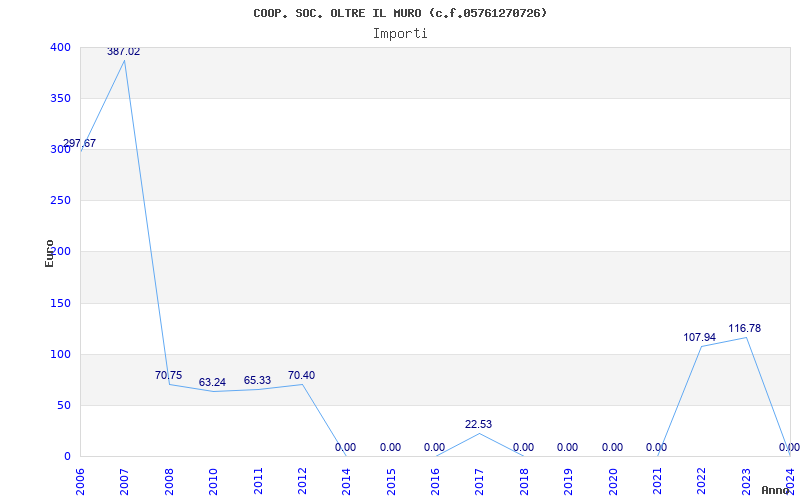Image resolution: width=800 pixels, height=500 pixels.
Task: Select the 297.67 data label
Action: [x=79, y=143]
